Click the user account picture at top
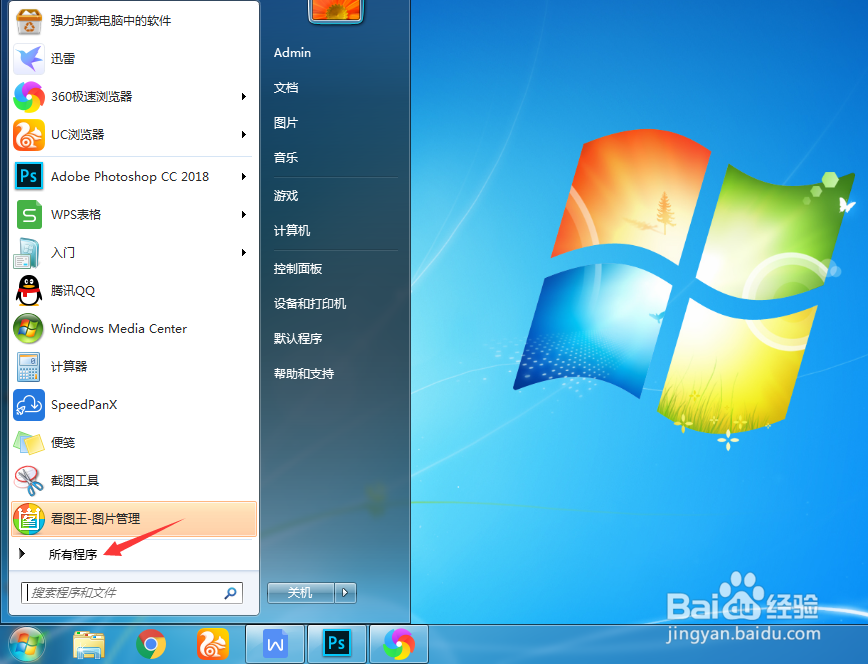Screen dimensions: 868x664 coord(336,10)
